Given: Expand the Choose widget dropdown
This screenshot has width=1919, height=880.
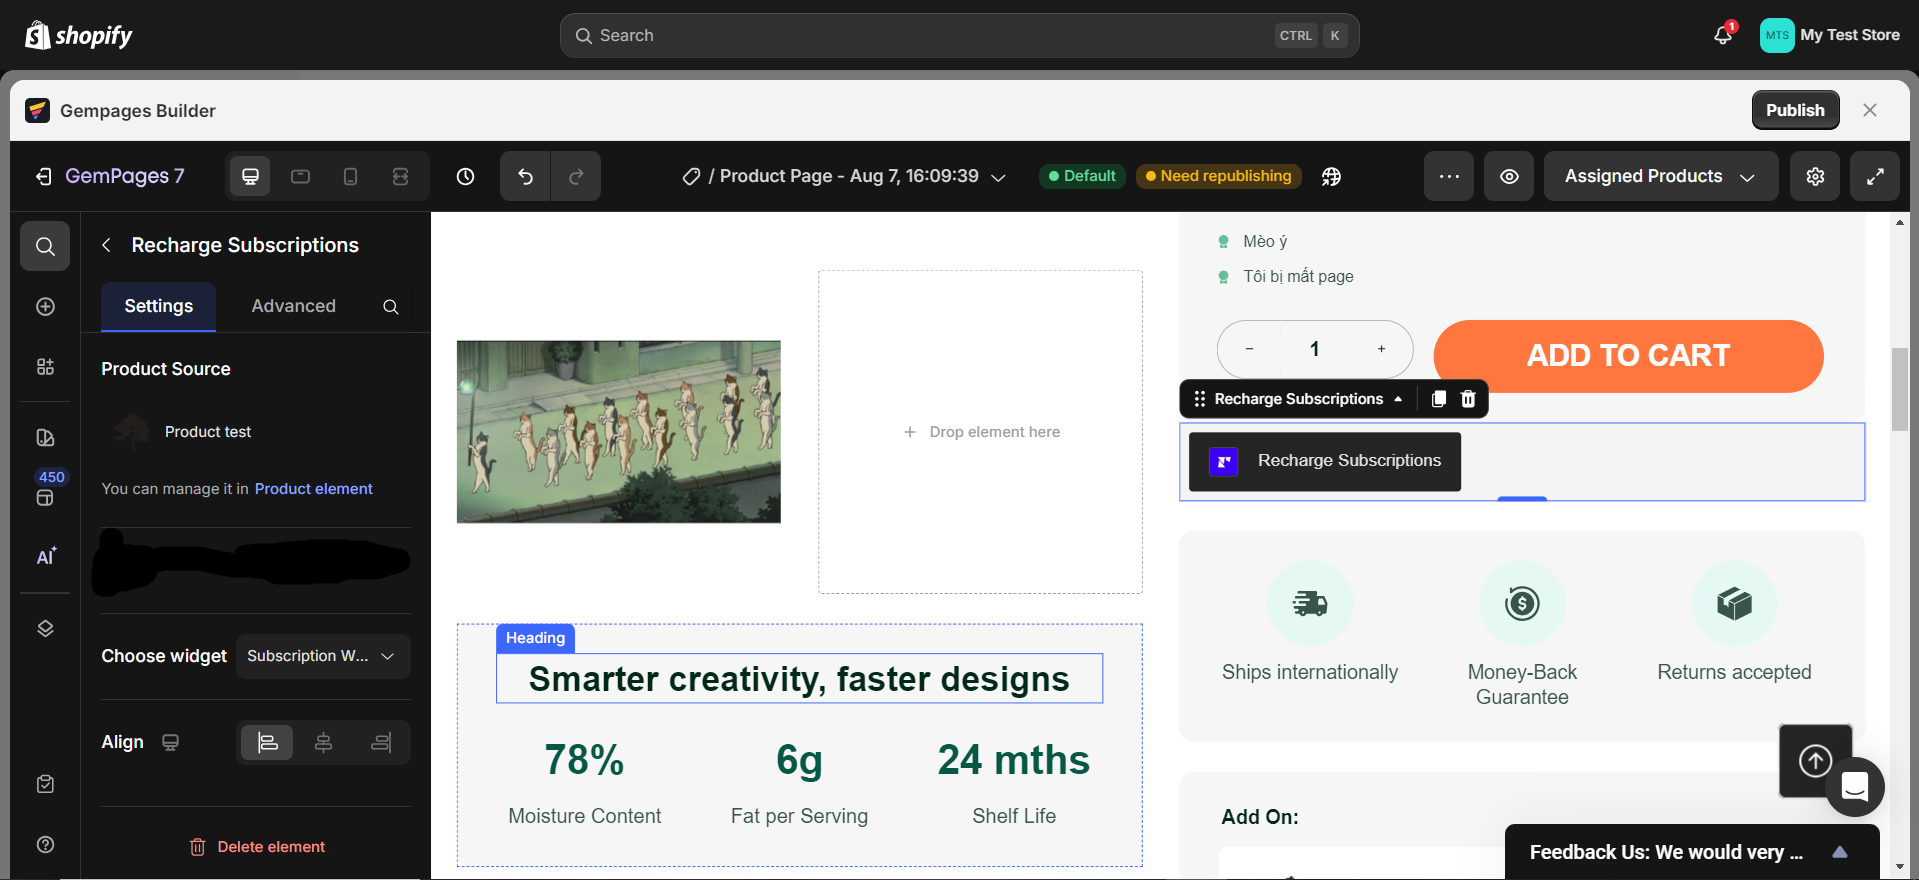Looking at the screenshot, I should pyautogui.click(x=322, y=656).
